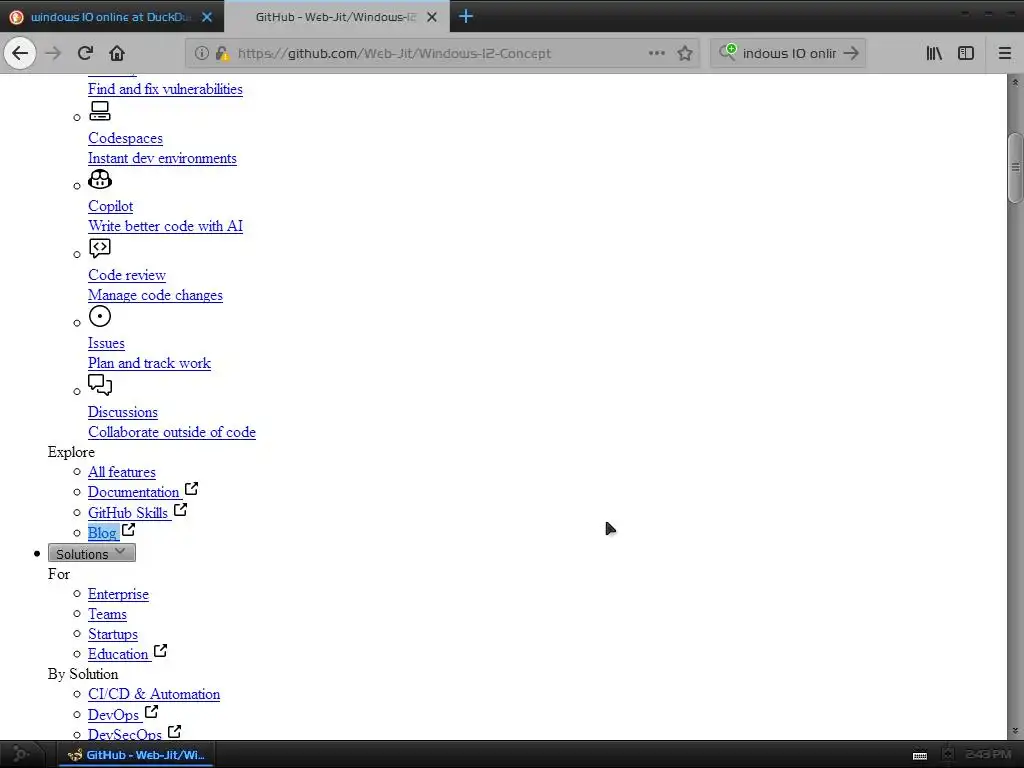
Task: Switch to the DuckDuckGo search tab
Action: (x=112, y=17)
